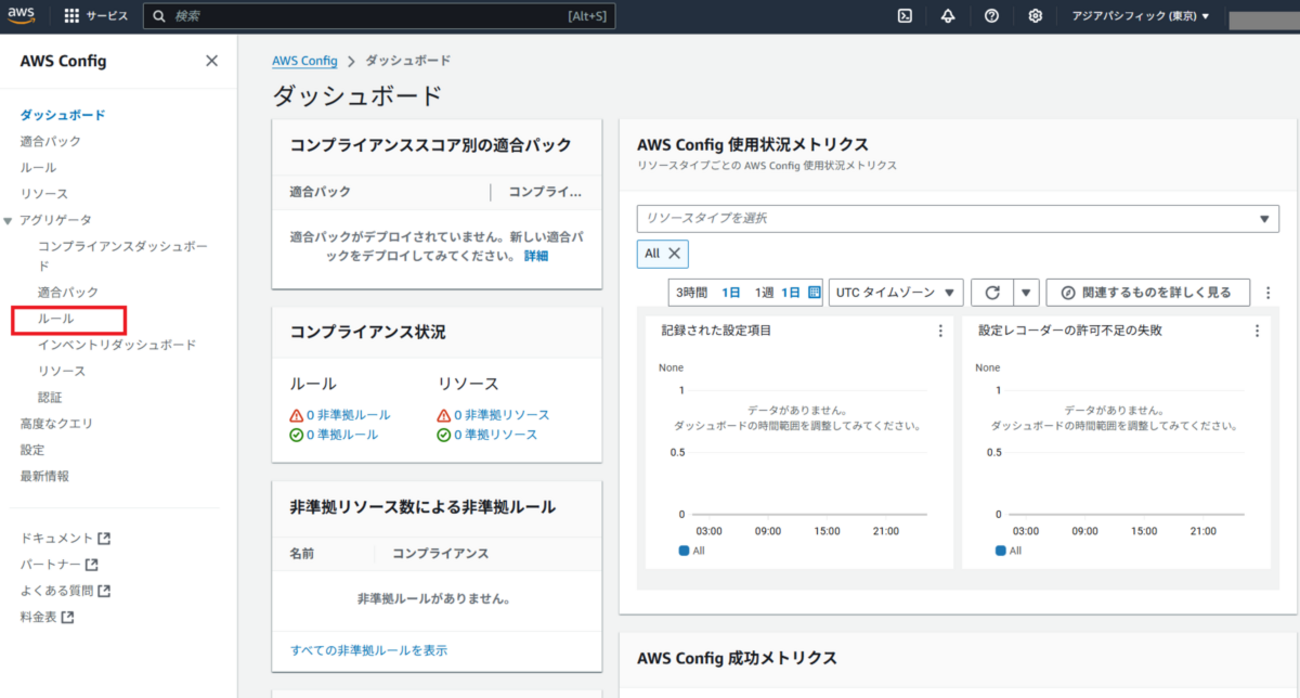Open コンプライアンスダッシュボード under アグリゲータ
Screen dimensions: 1300x698
point(123,256)
